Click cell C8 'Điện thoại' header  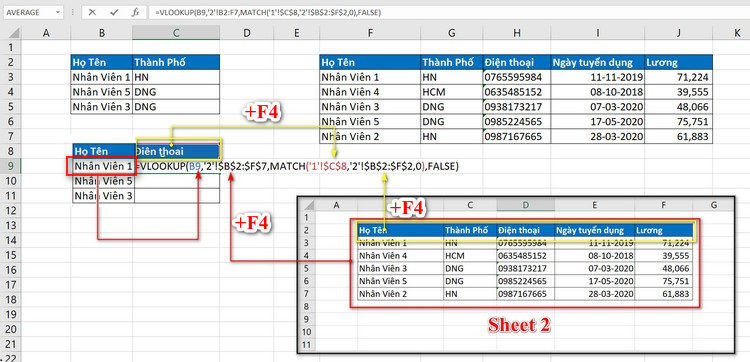click(178, 151)
